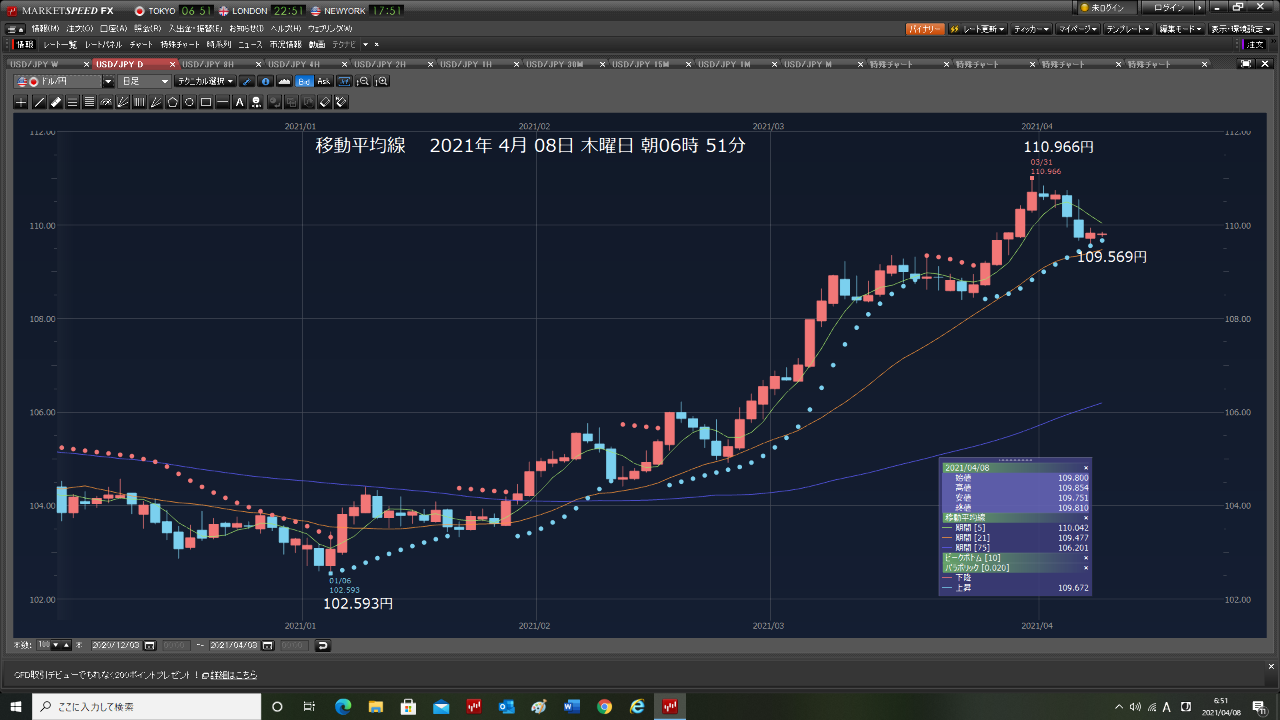Select the trend line drawing tool
The height and width of the screenshot is (720, 1280).
[38, 102]
